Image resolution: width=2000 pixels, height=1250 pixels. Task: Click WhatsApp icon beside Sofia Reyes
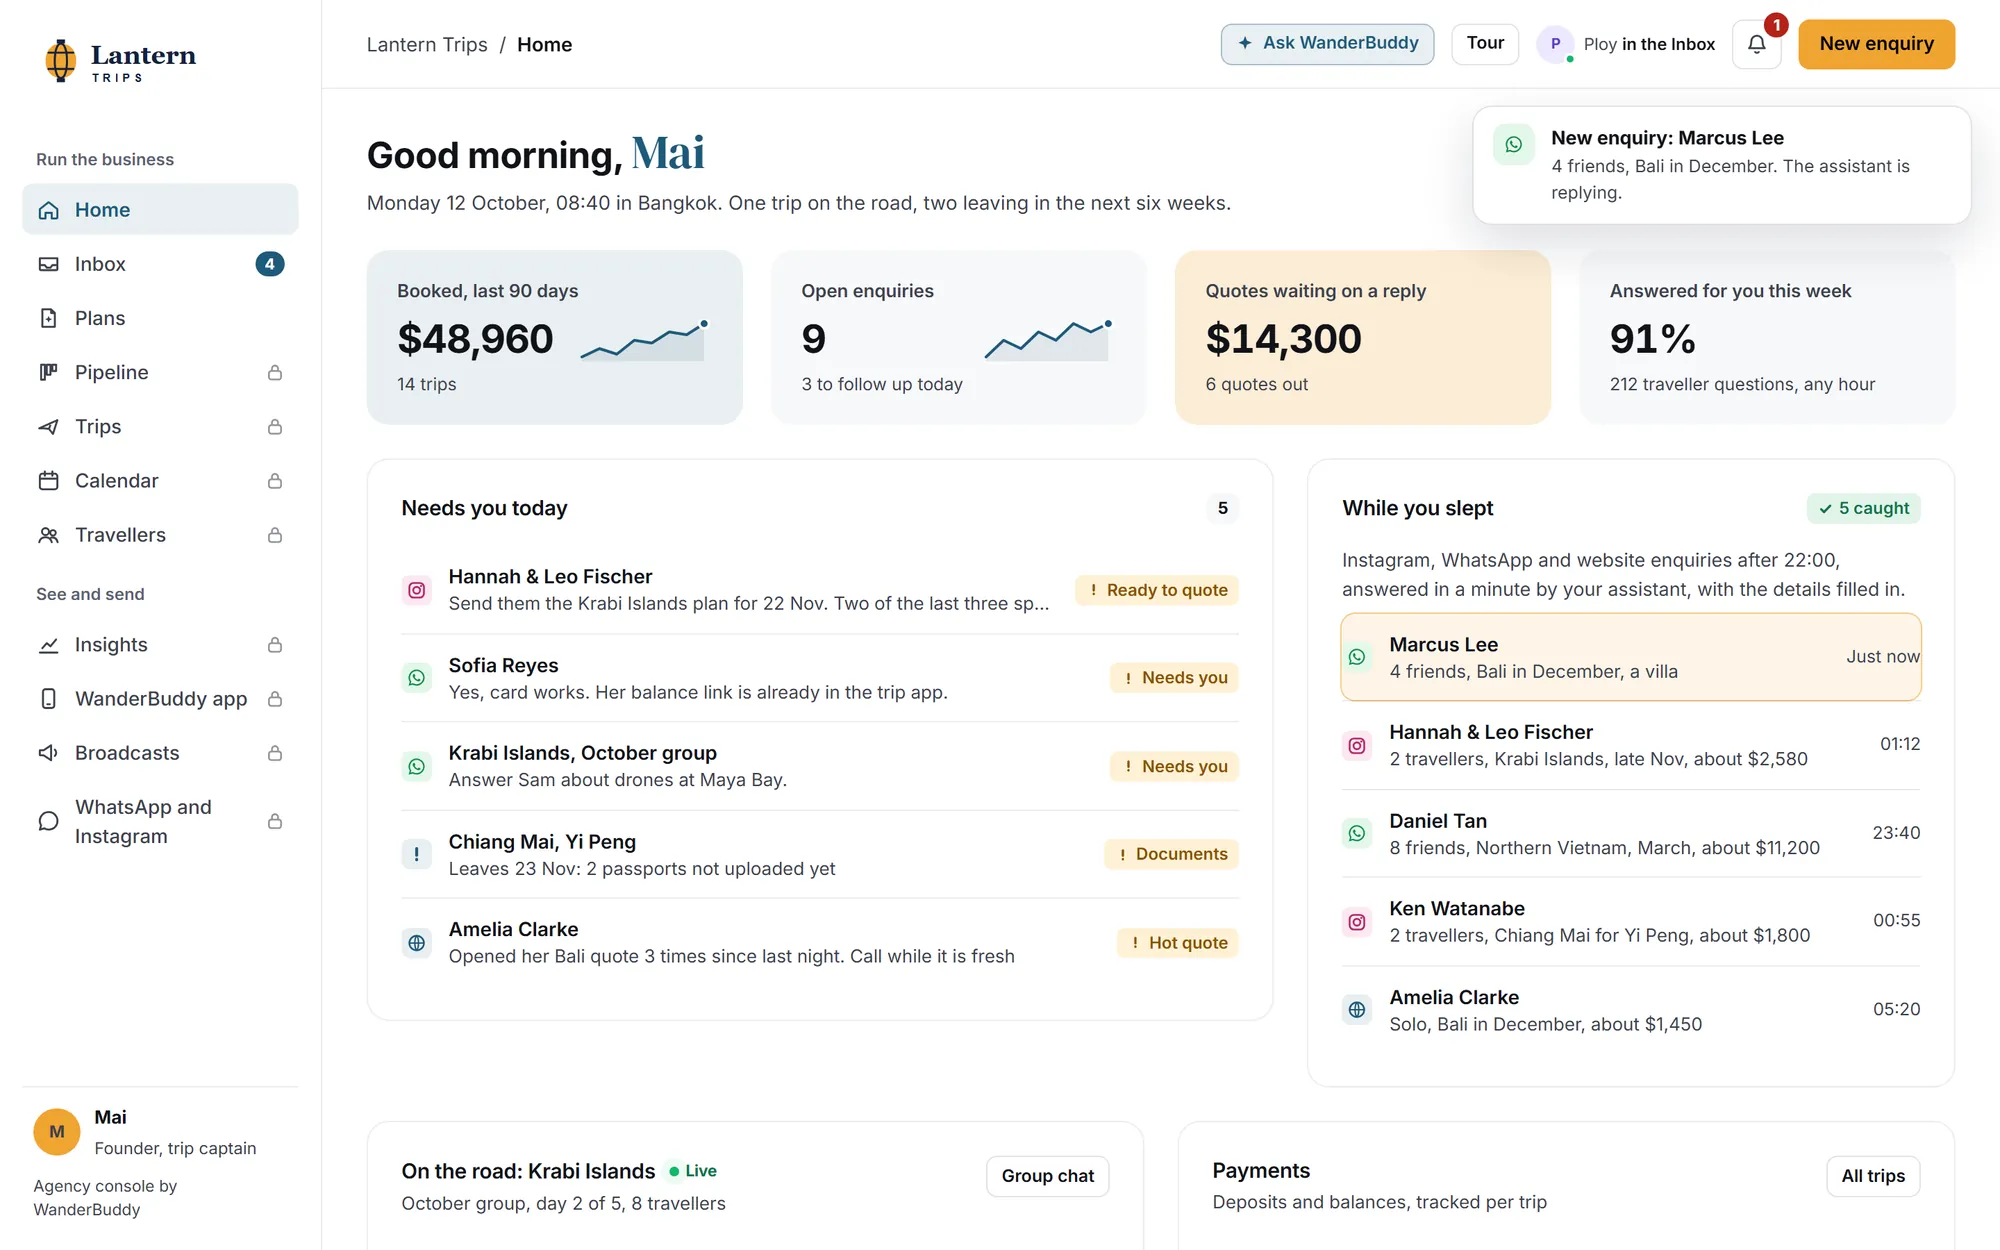[x=417, y=678]
